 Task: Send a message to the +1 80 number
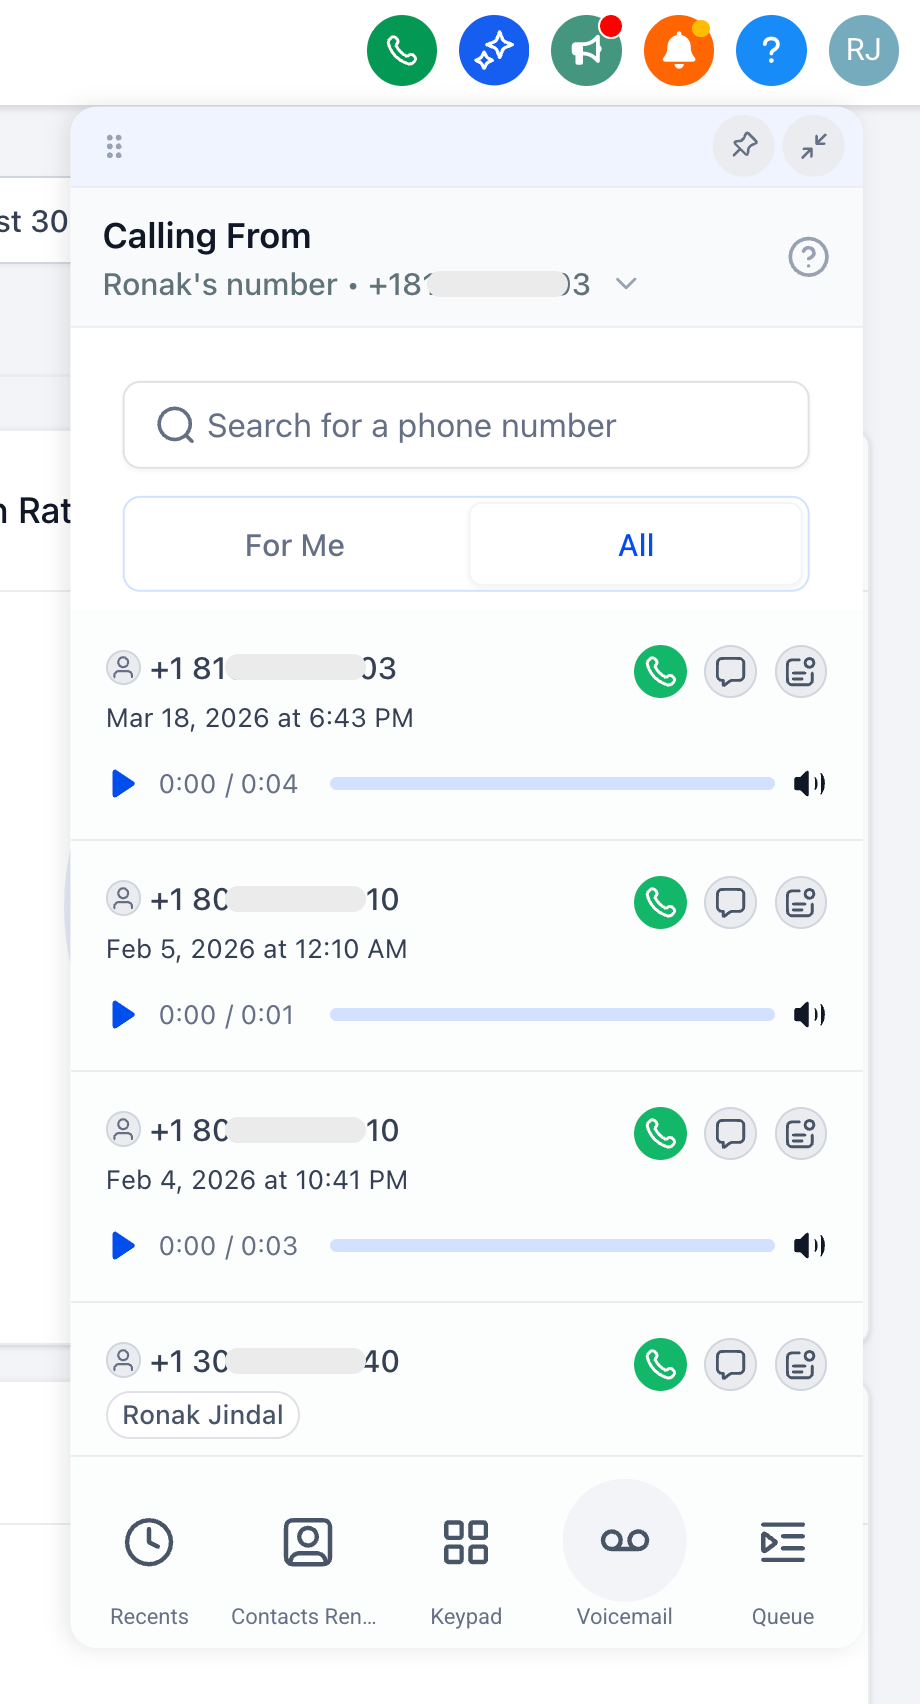coord(730,902)
